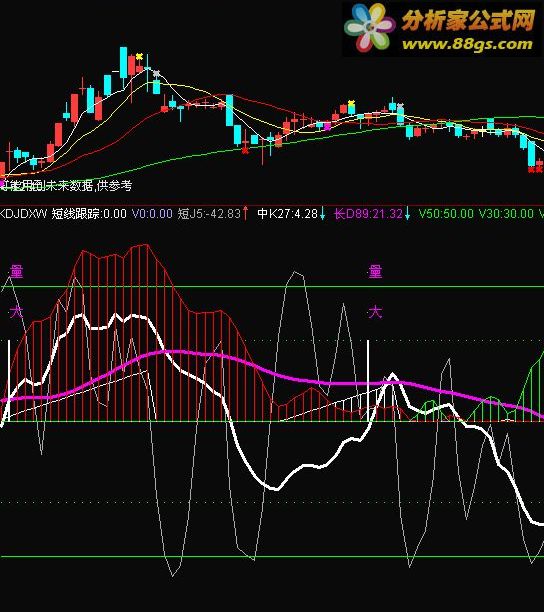Screen dimensions: 544x612
Task: Click the gray X marker near the price peak
Action: coord(156,73)
